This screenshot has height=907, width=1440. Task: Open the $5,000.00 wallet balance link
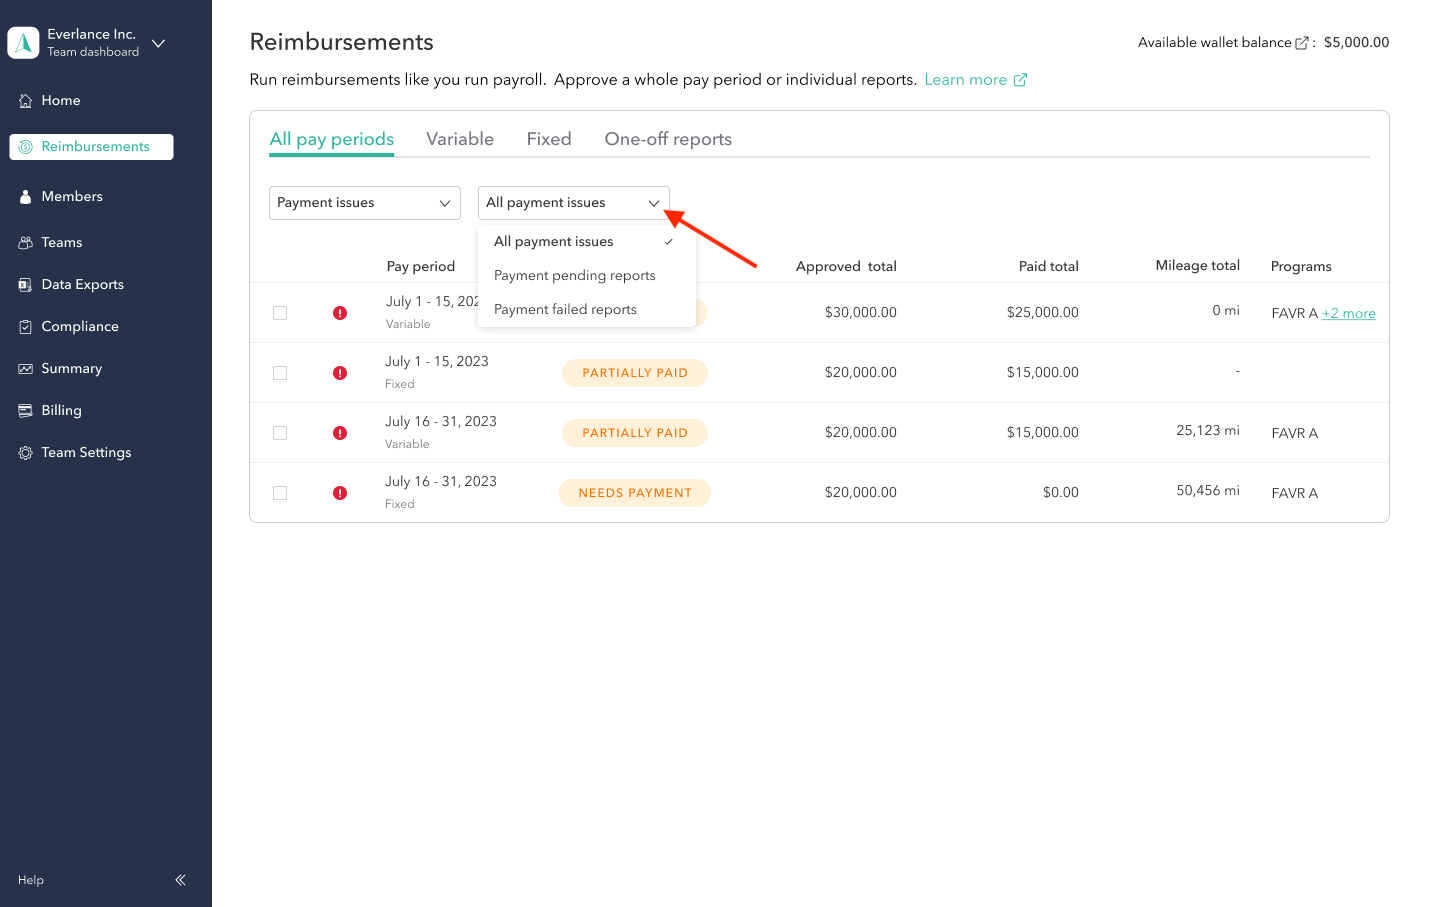[1356, 42]
